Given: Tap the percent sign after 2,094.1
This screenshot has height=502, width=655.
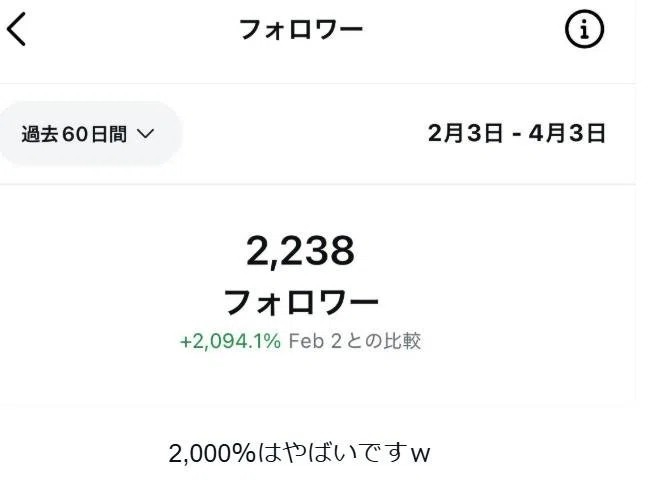Looking at the screenshot, I should (272, 341).
